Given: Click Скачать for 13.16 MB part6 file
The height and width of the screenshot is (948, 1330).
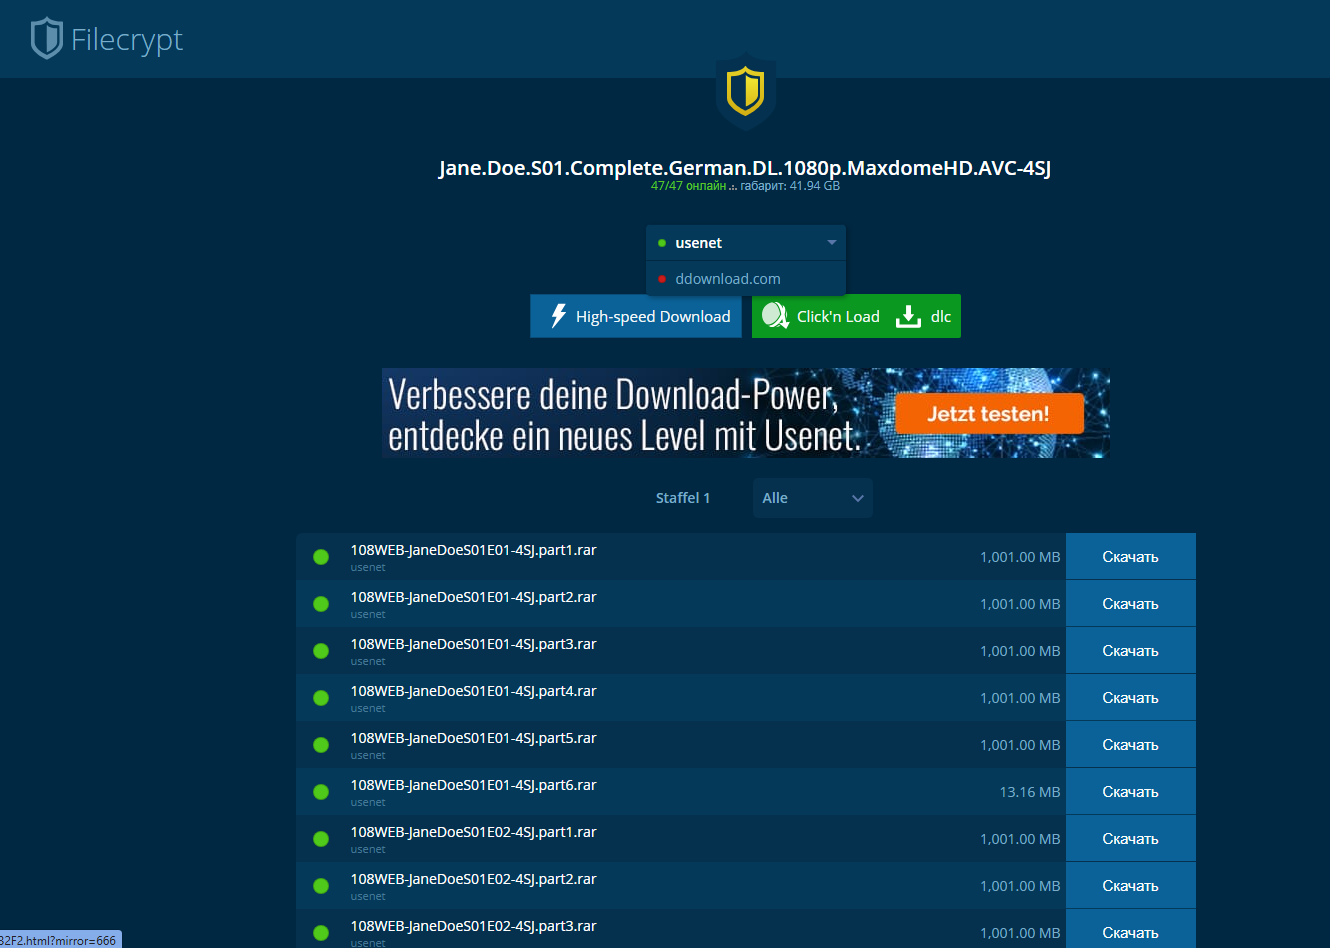Looking at the screenshot, I should (x=1130, y=792).
